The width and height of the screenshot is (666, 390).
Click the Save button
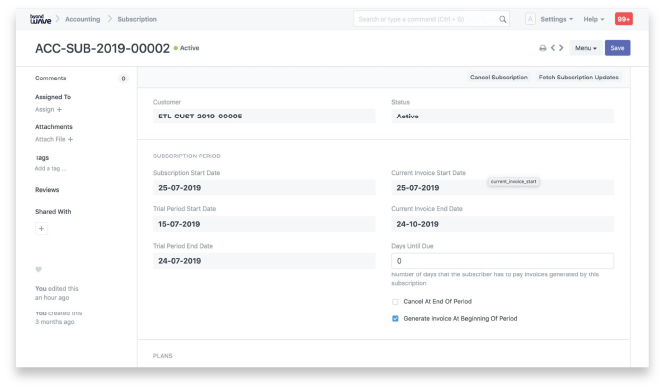coord(617,48)
